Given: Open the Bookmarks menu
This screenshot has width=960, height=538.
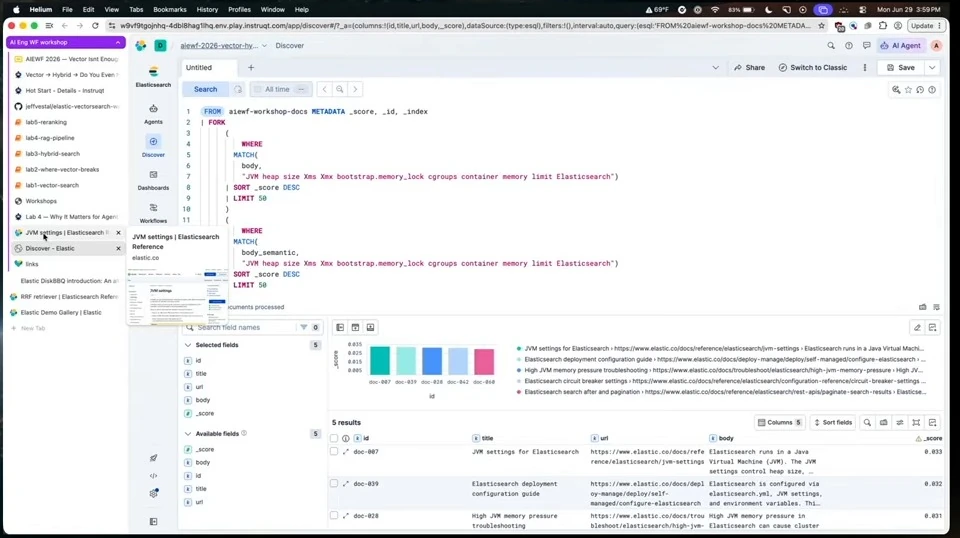Looking at the screenshot, I should point(170,10).
